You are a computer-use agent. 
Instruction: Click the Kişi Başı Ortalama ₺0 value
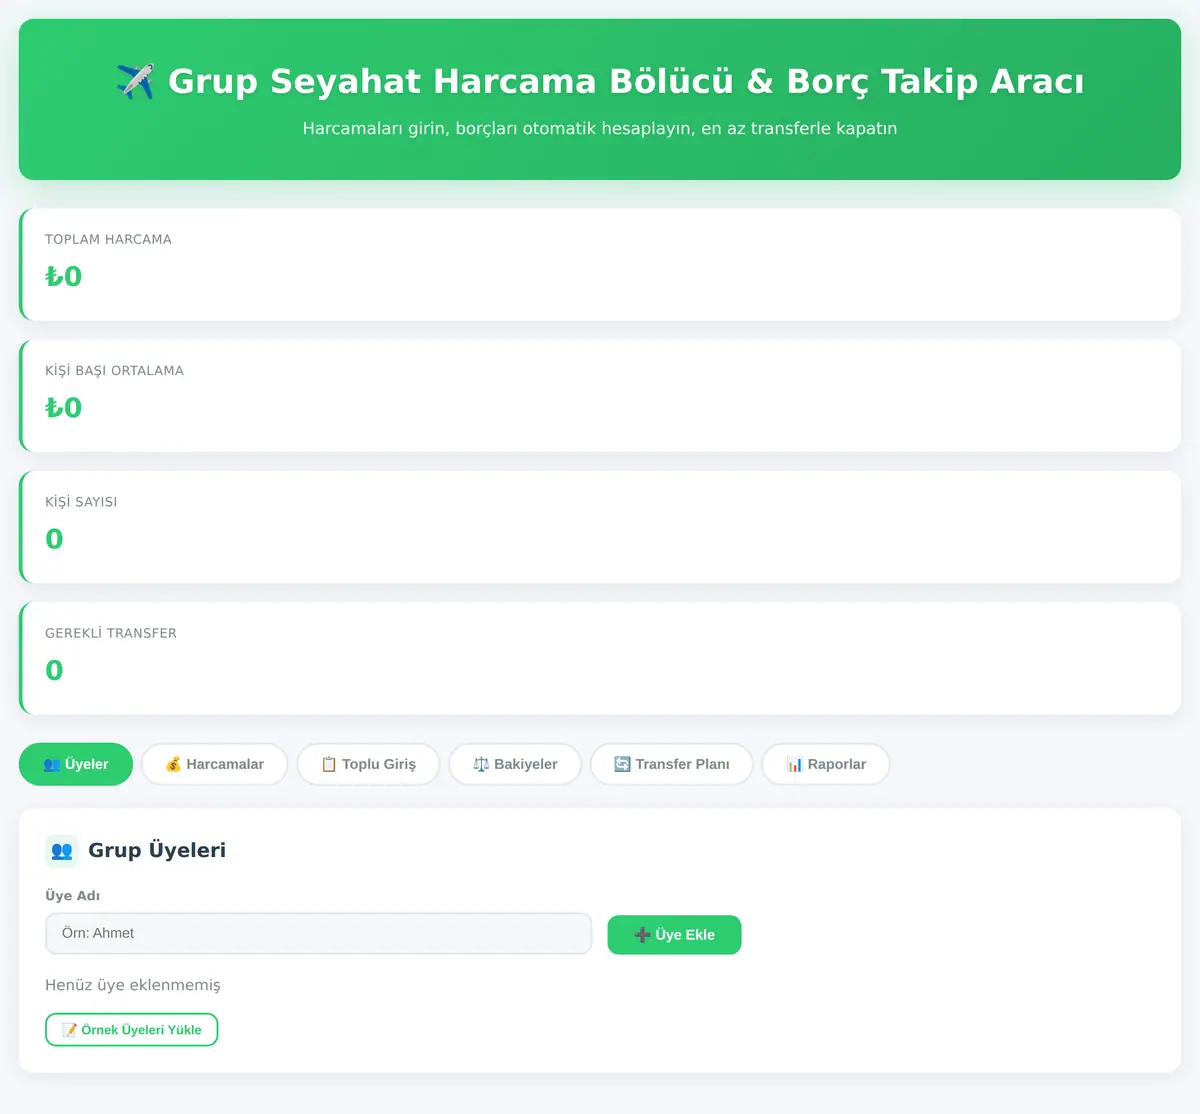tap(64, 407)
